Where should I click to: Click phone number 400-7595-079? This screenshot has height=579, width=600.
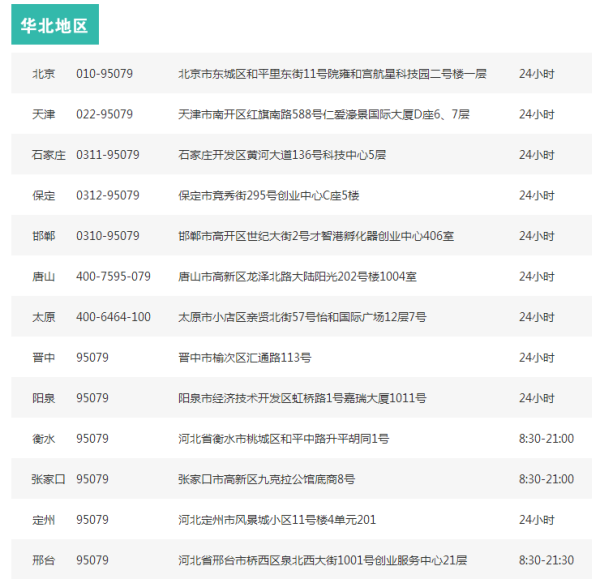click(113, 276)
